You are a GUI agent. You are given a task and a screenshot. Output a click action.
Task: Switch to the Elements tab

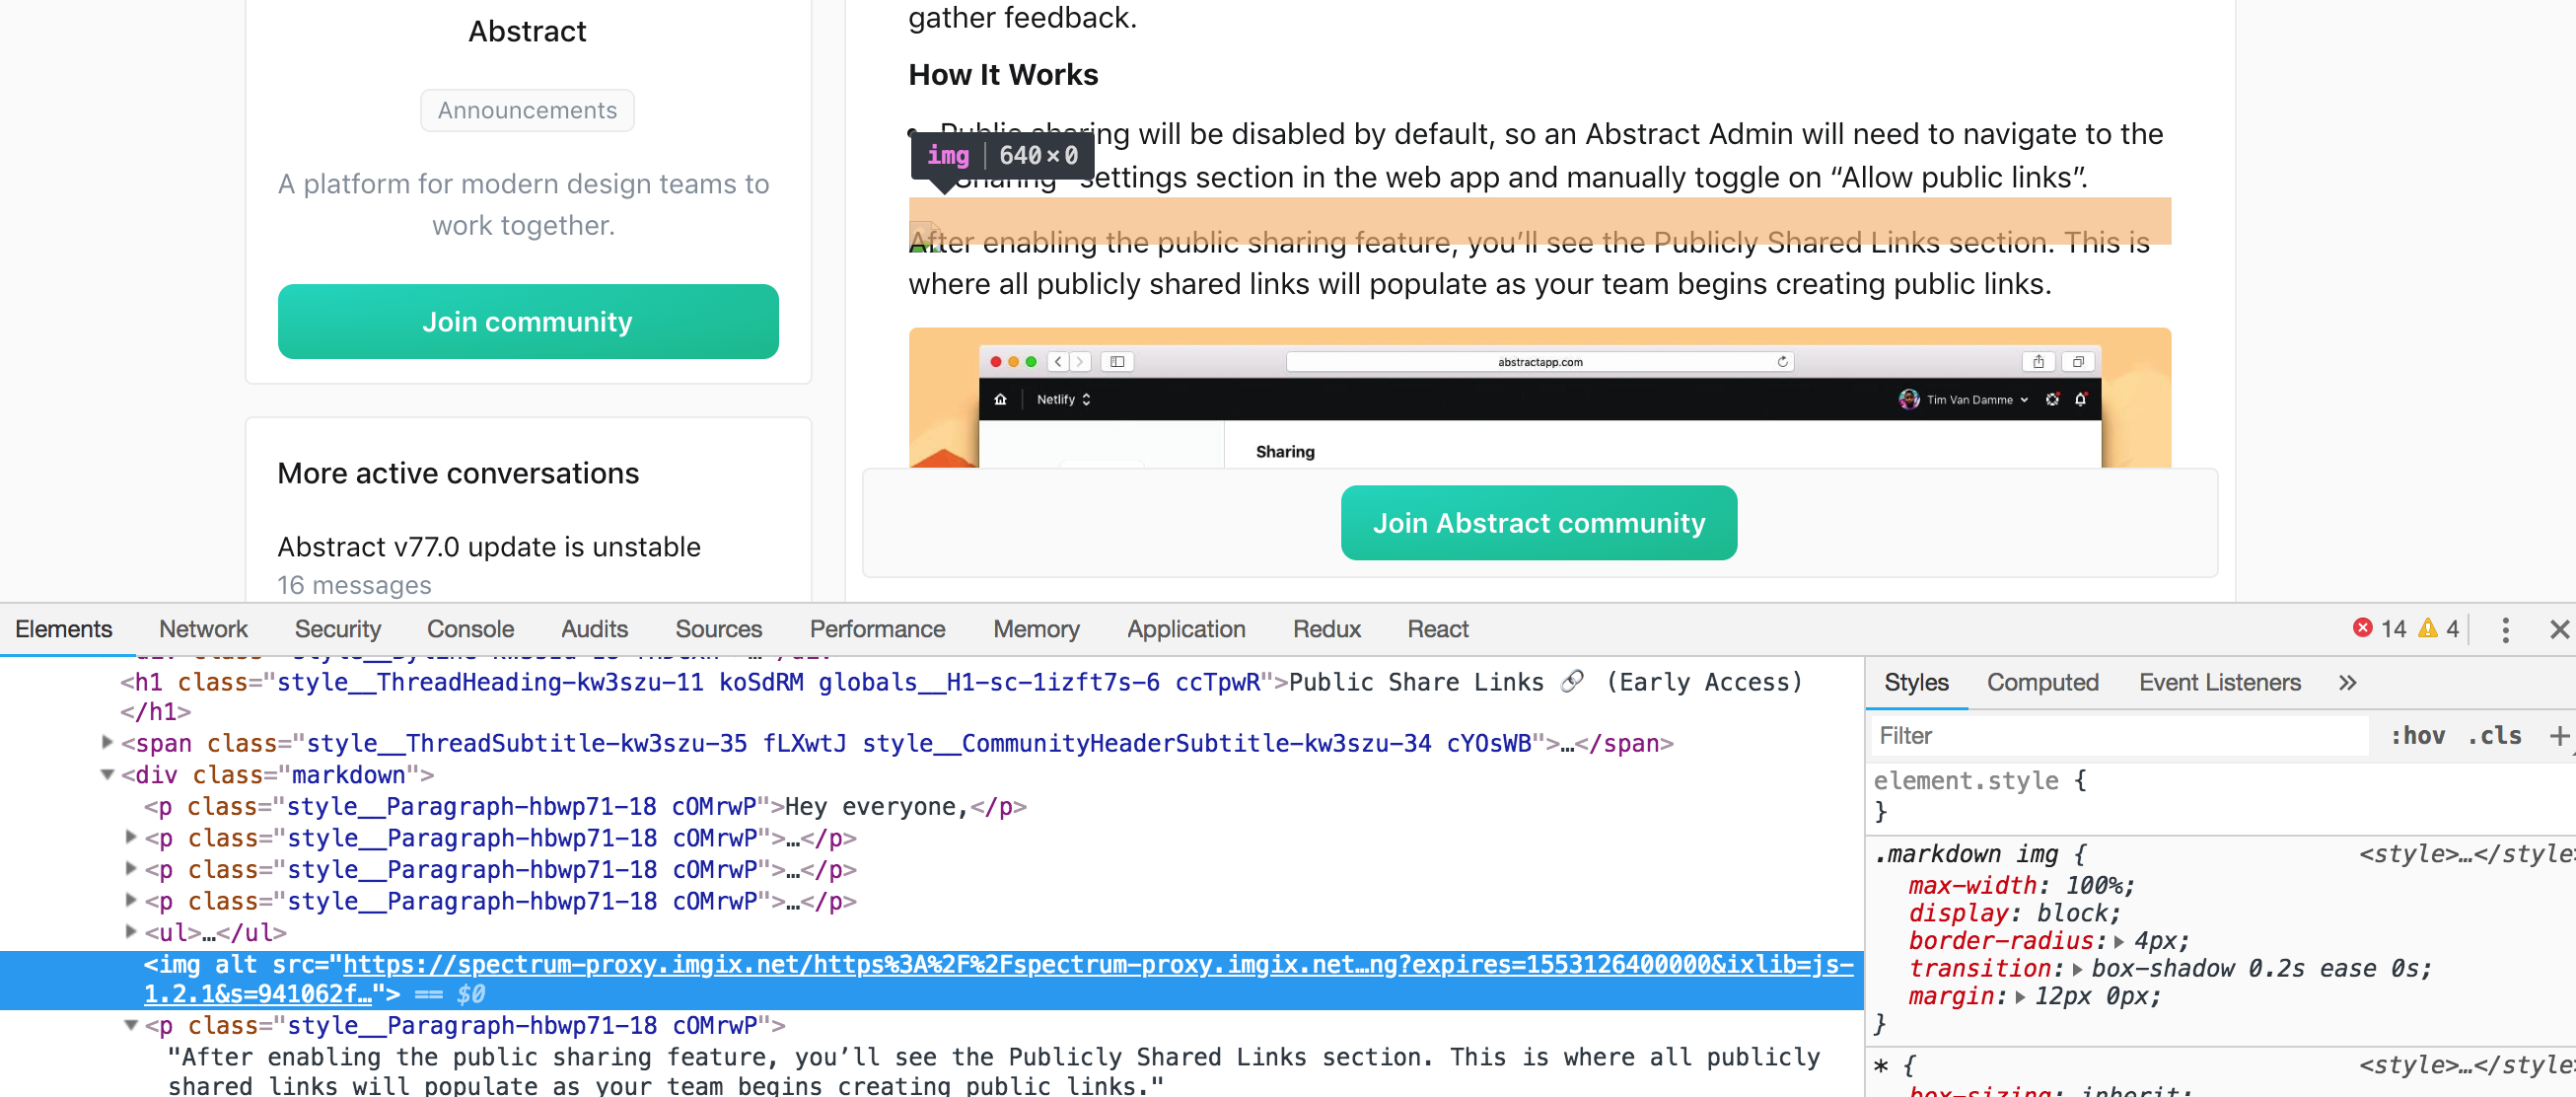[64, 629]
